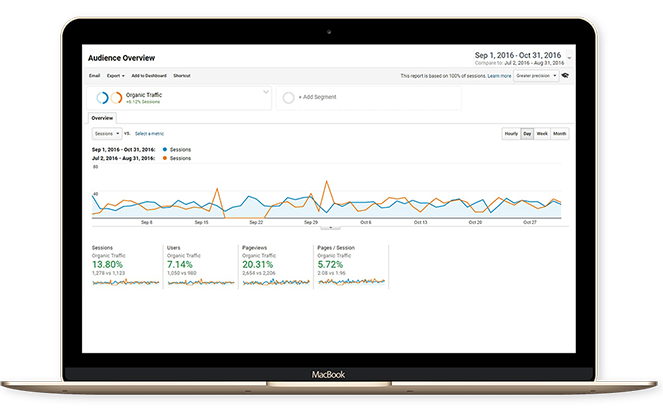
Task: Open the Export dropdown menu
Action: pyautogui.click(x=115, y=76)
